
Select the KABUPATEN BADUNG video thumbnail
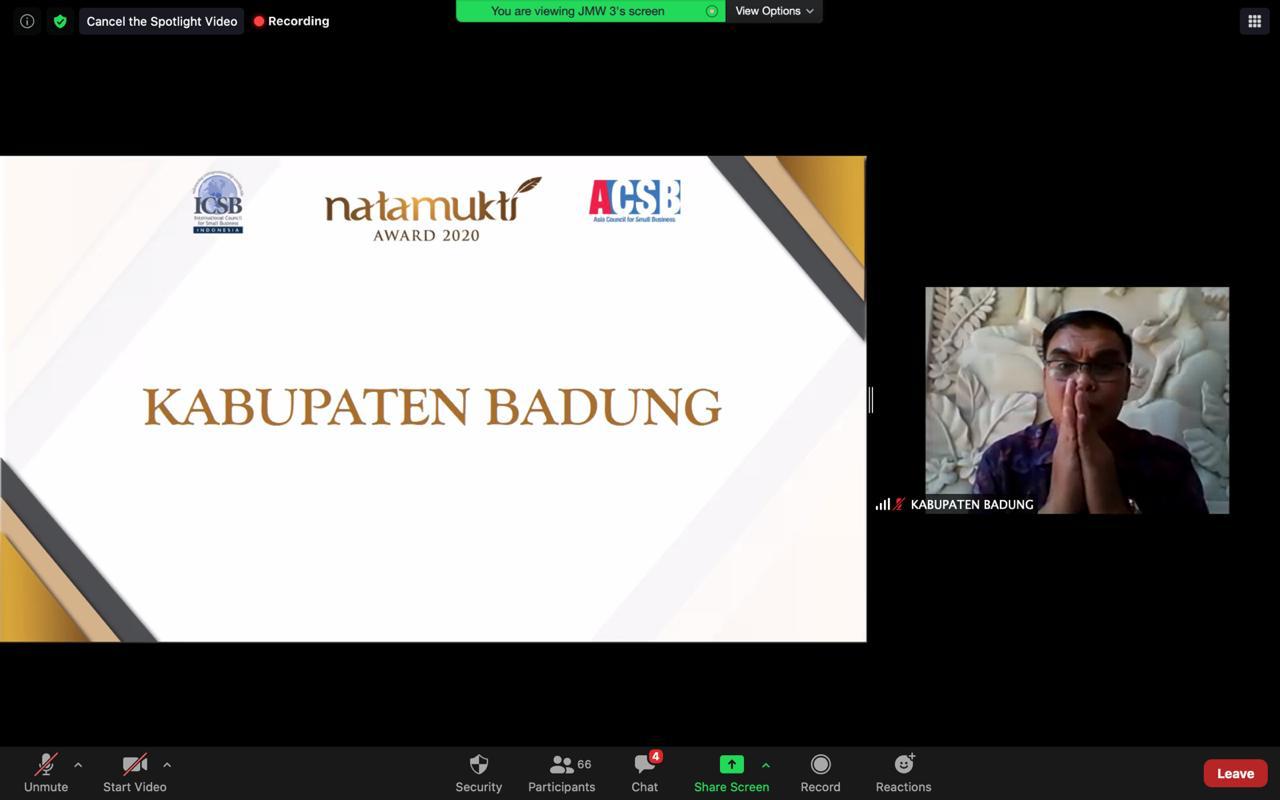(x=1076, y=400)
